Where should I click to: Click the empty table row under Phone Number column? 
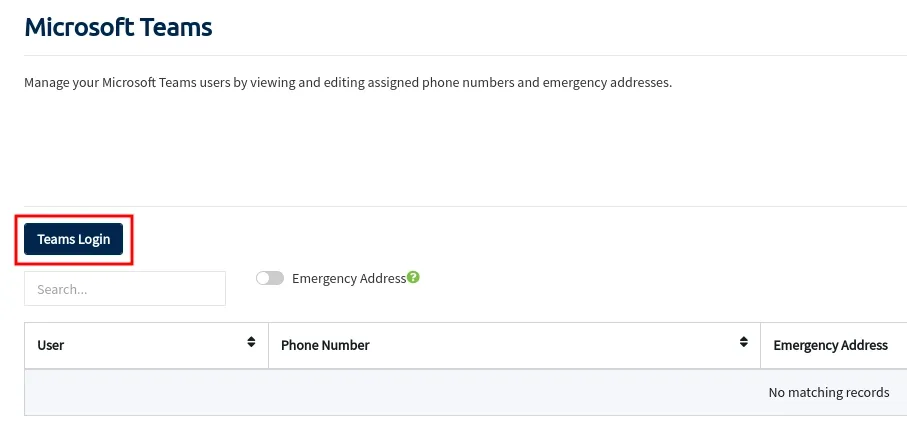click(514, 392)
